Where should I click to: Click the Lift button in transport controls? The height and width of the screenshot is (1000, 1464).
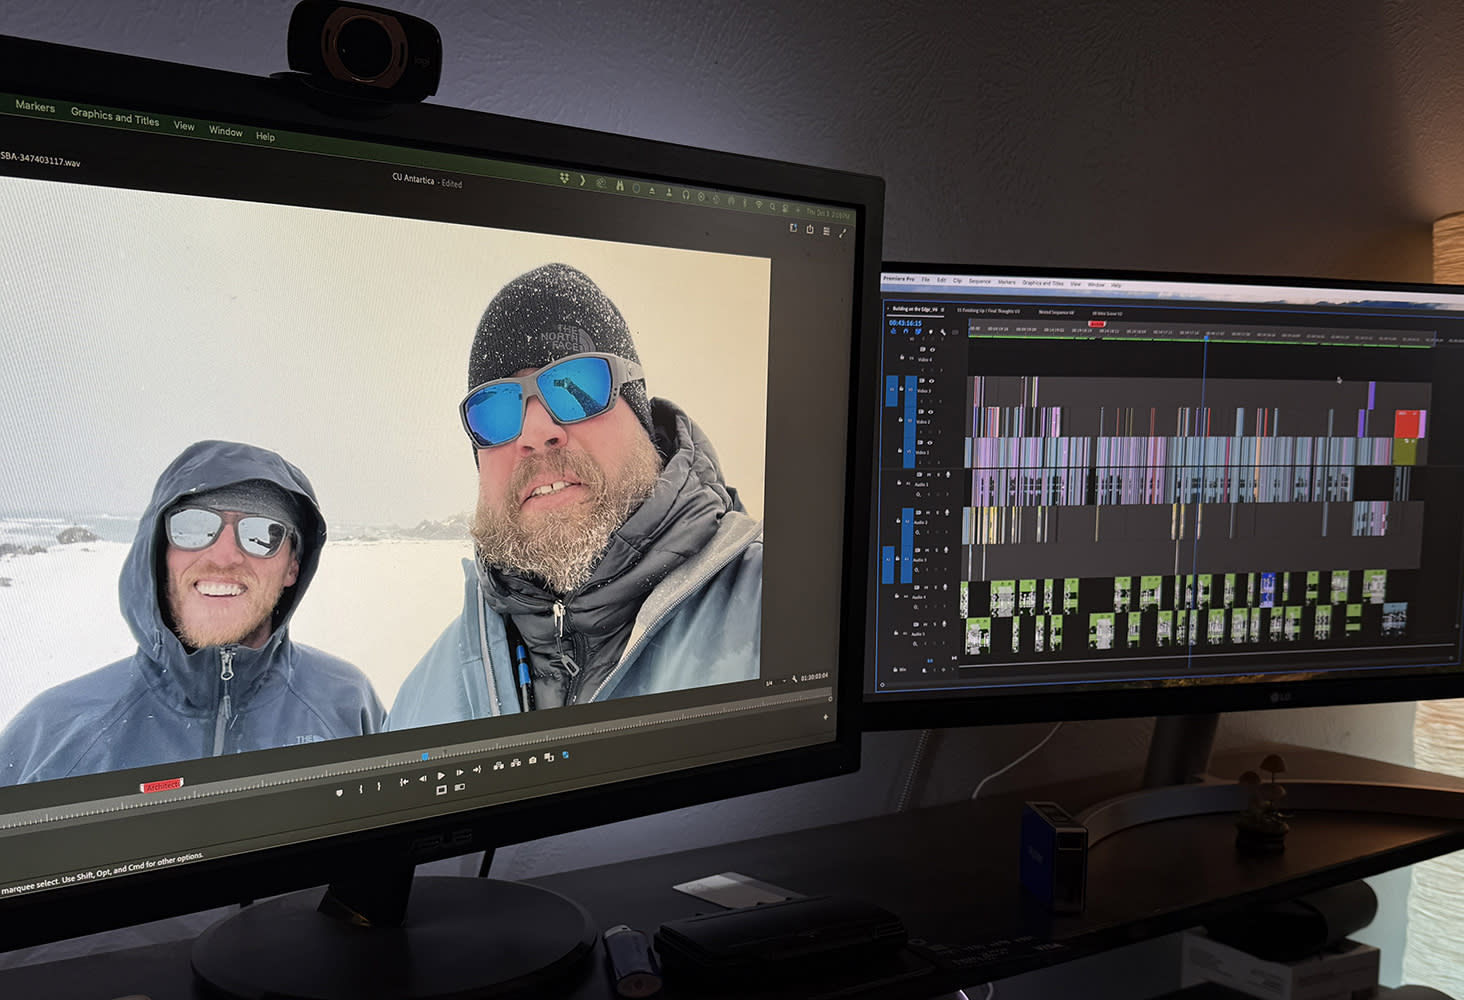[498, 766]
